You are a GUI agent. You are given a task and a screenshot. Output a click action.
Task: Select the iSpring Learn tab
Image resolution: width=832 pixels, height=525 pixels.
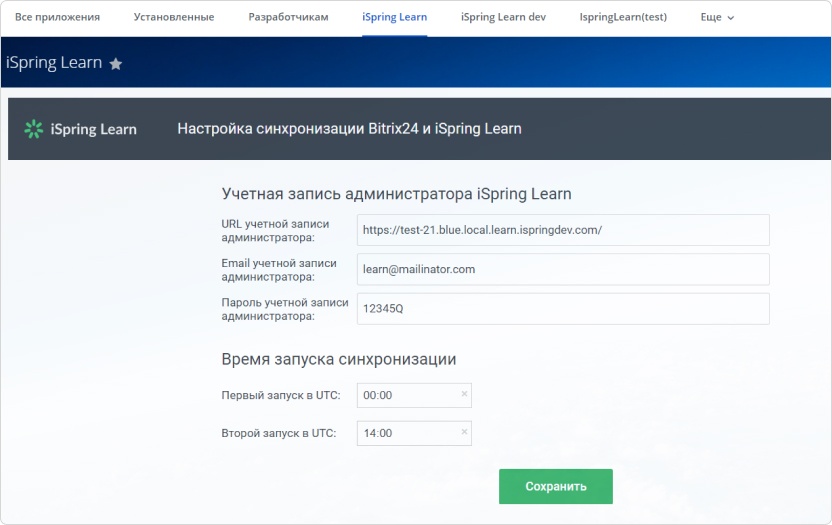coord(394,17)
